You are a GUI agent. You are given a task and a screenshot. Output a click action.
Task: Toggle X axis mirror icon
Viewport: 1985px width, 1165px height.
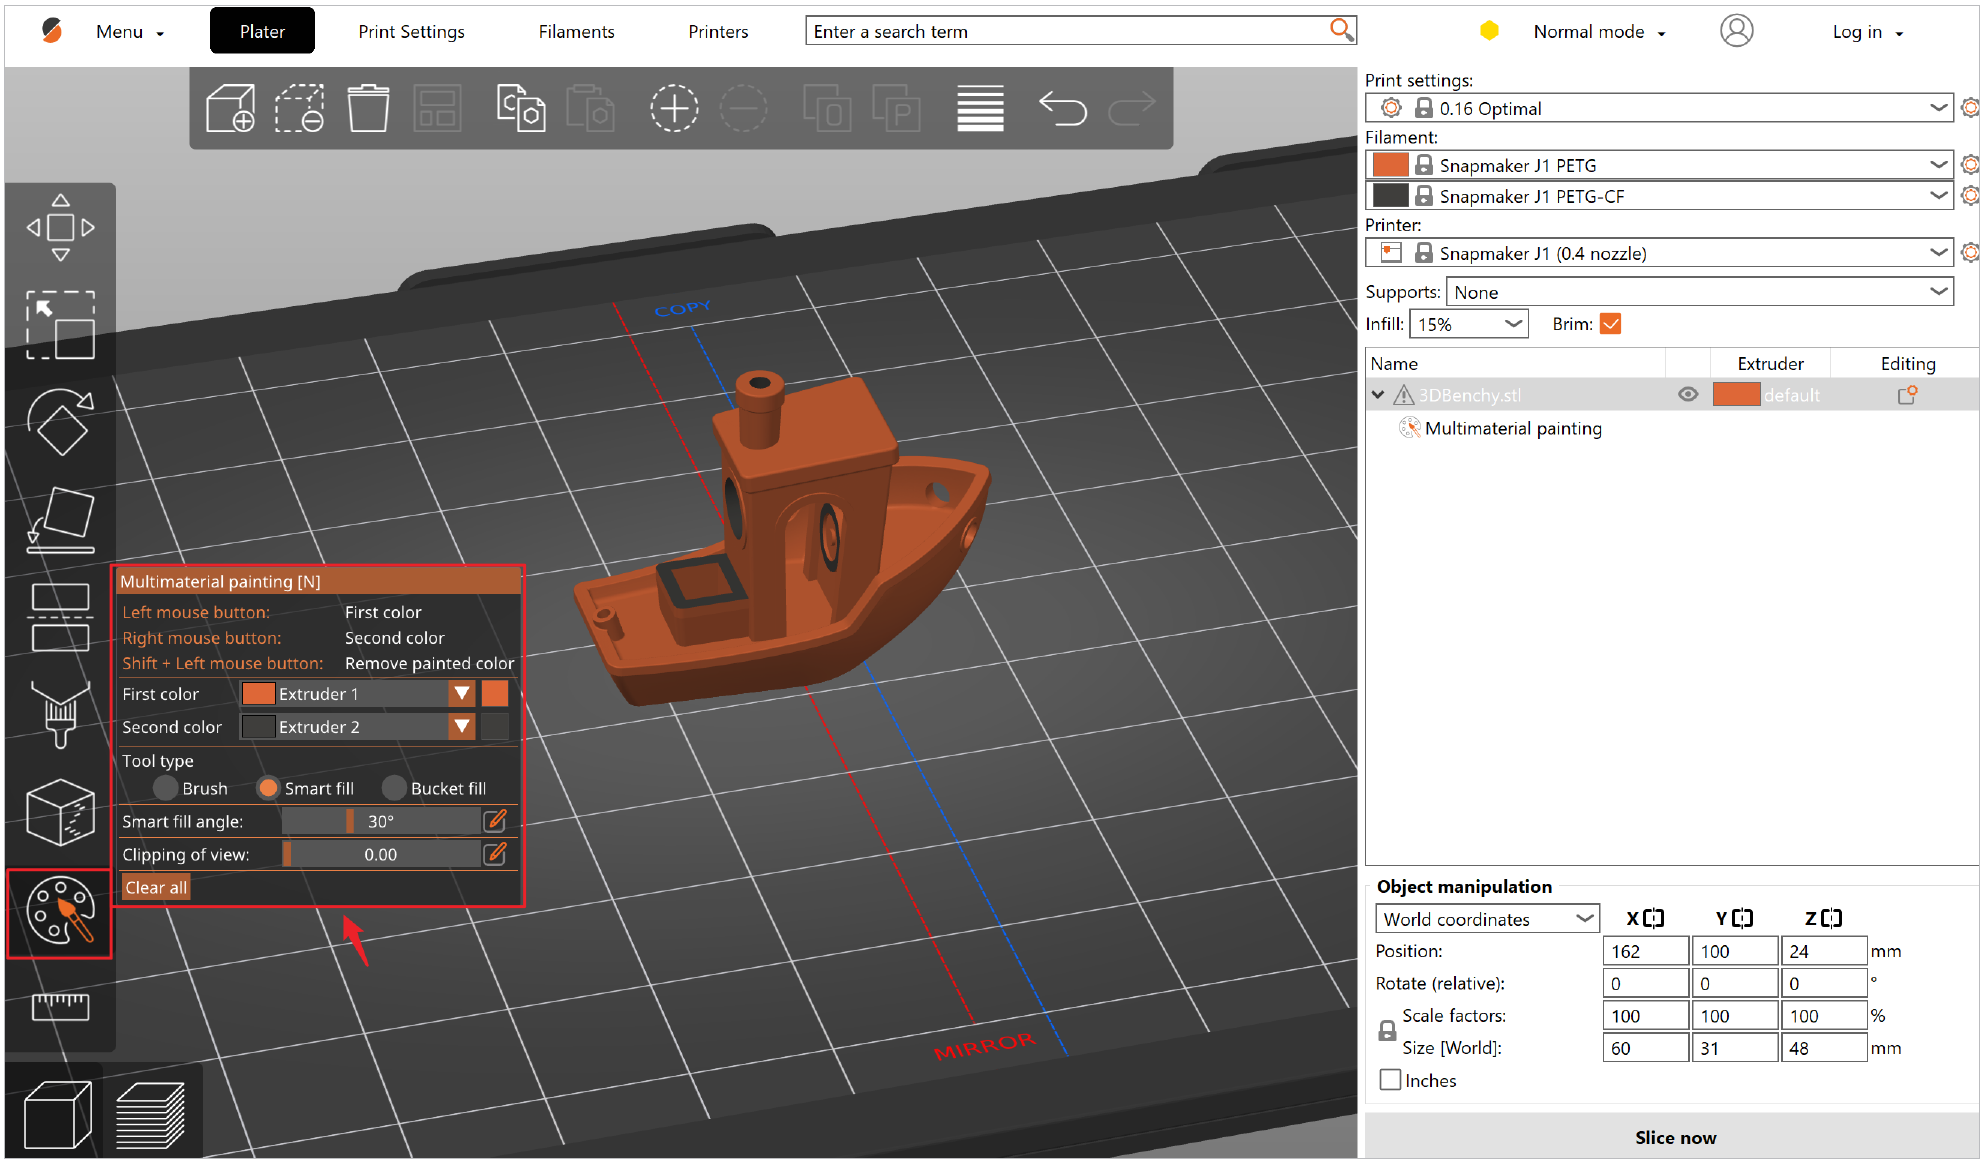(x=1653, y=918)
